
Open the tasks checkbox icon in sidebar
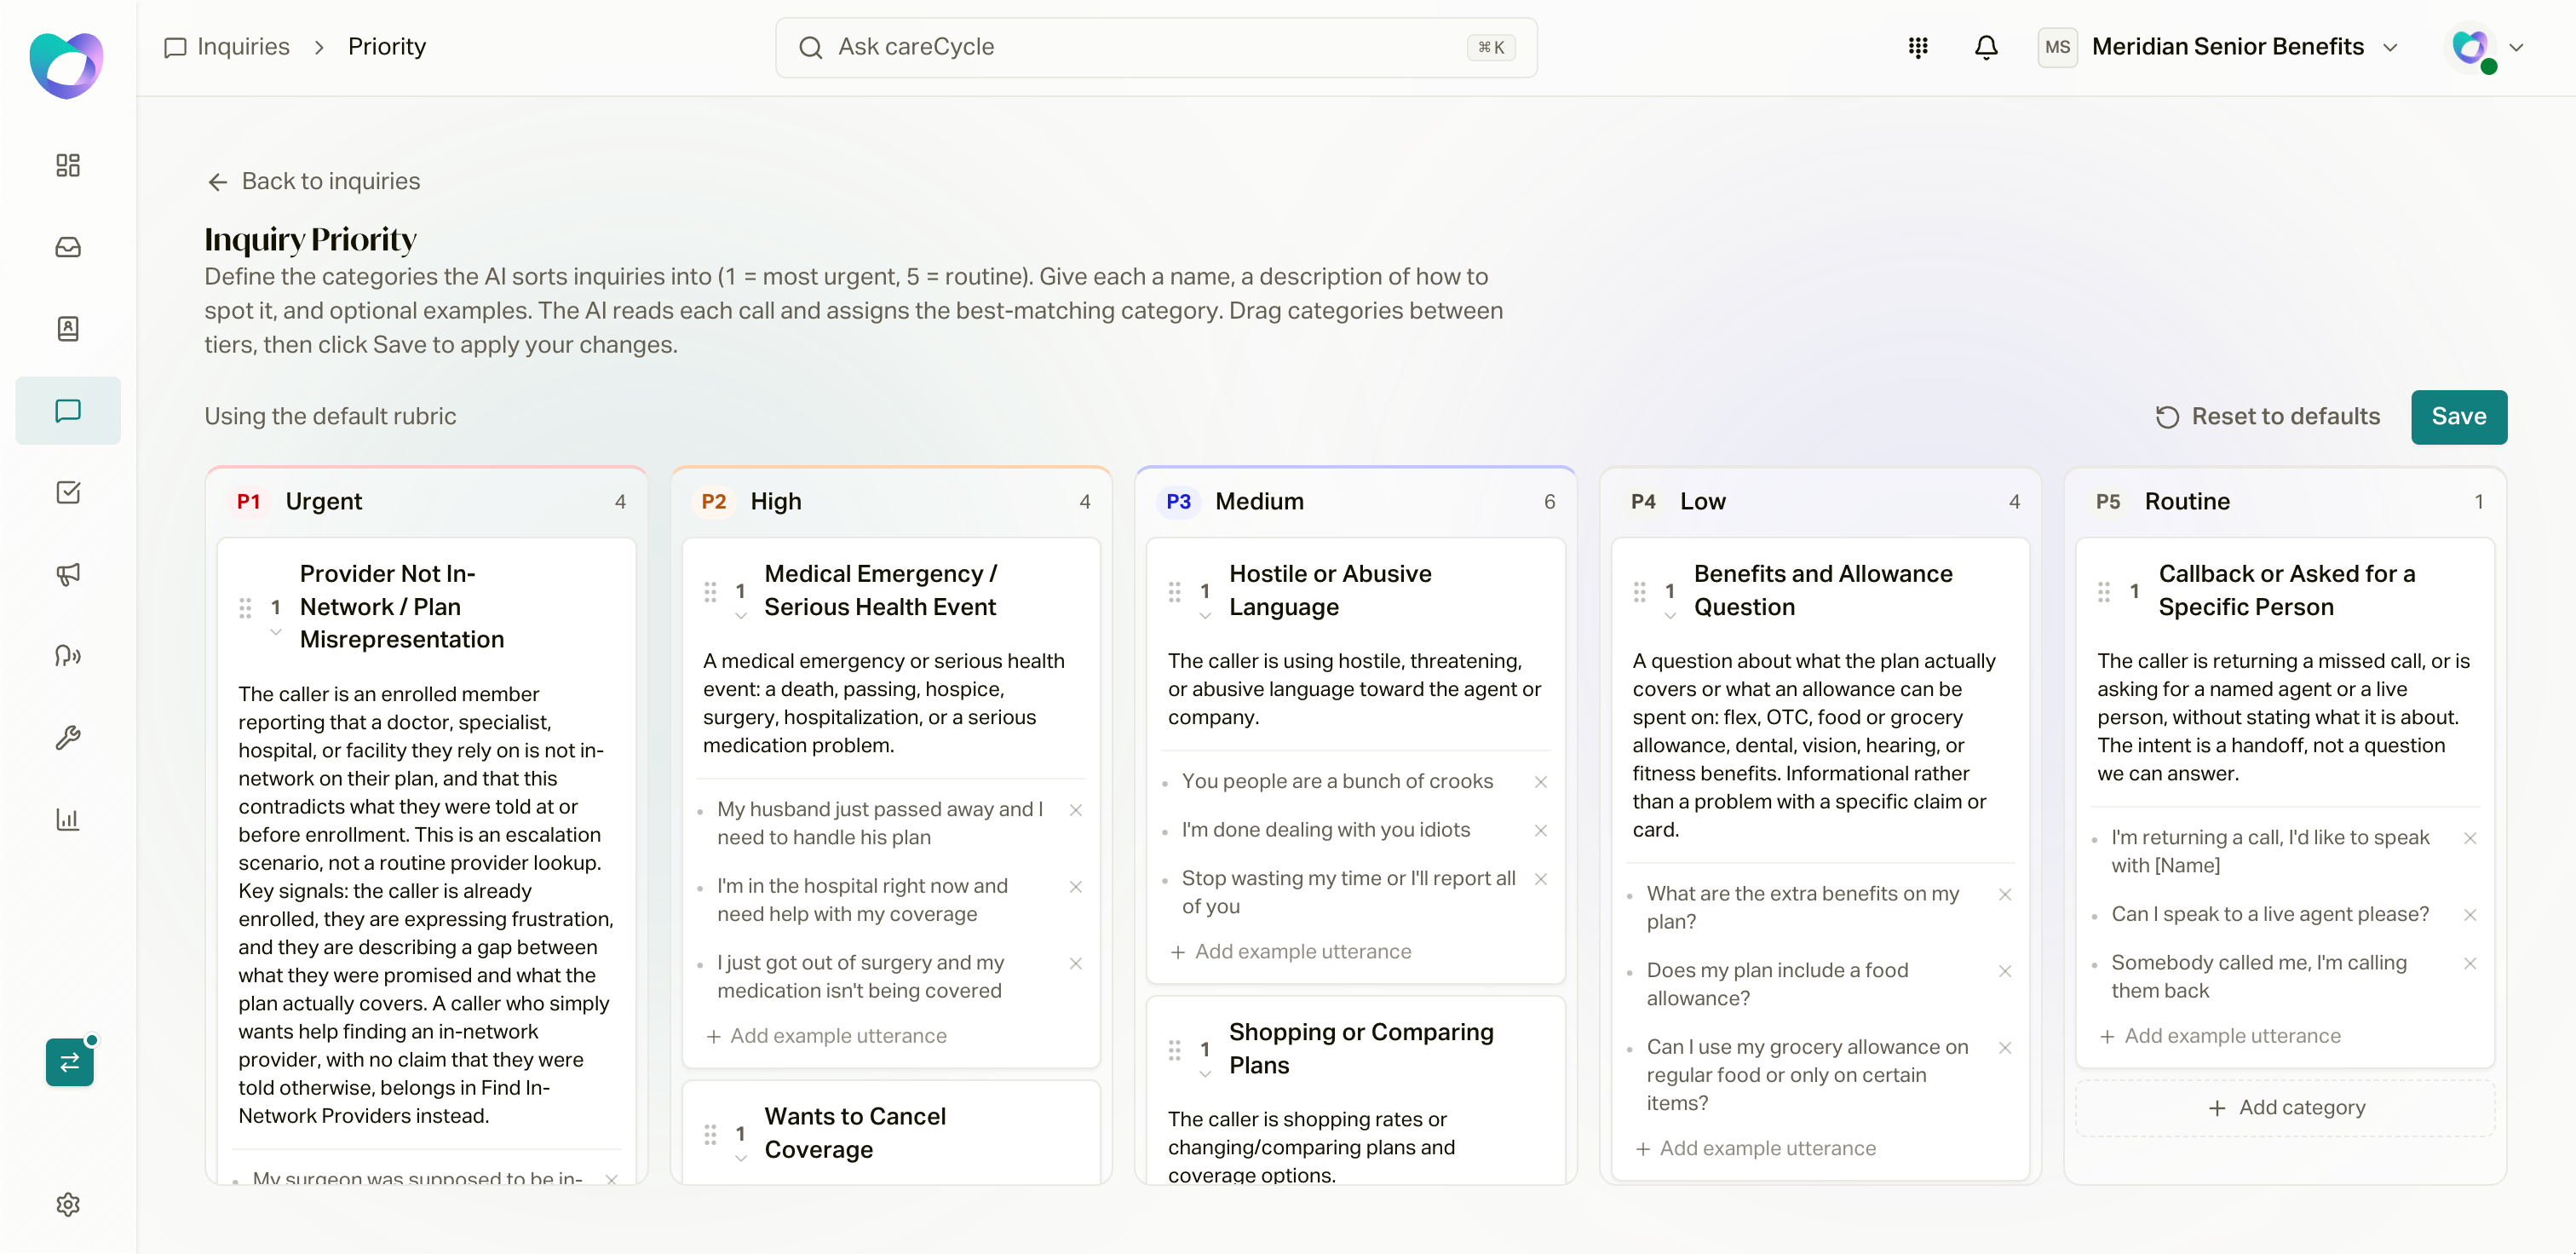coord(67,492)
